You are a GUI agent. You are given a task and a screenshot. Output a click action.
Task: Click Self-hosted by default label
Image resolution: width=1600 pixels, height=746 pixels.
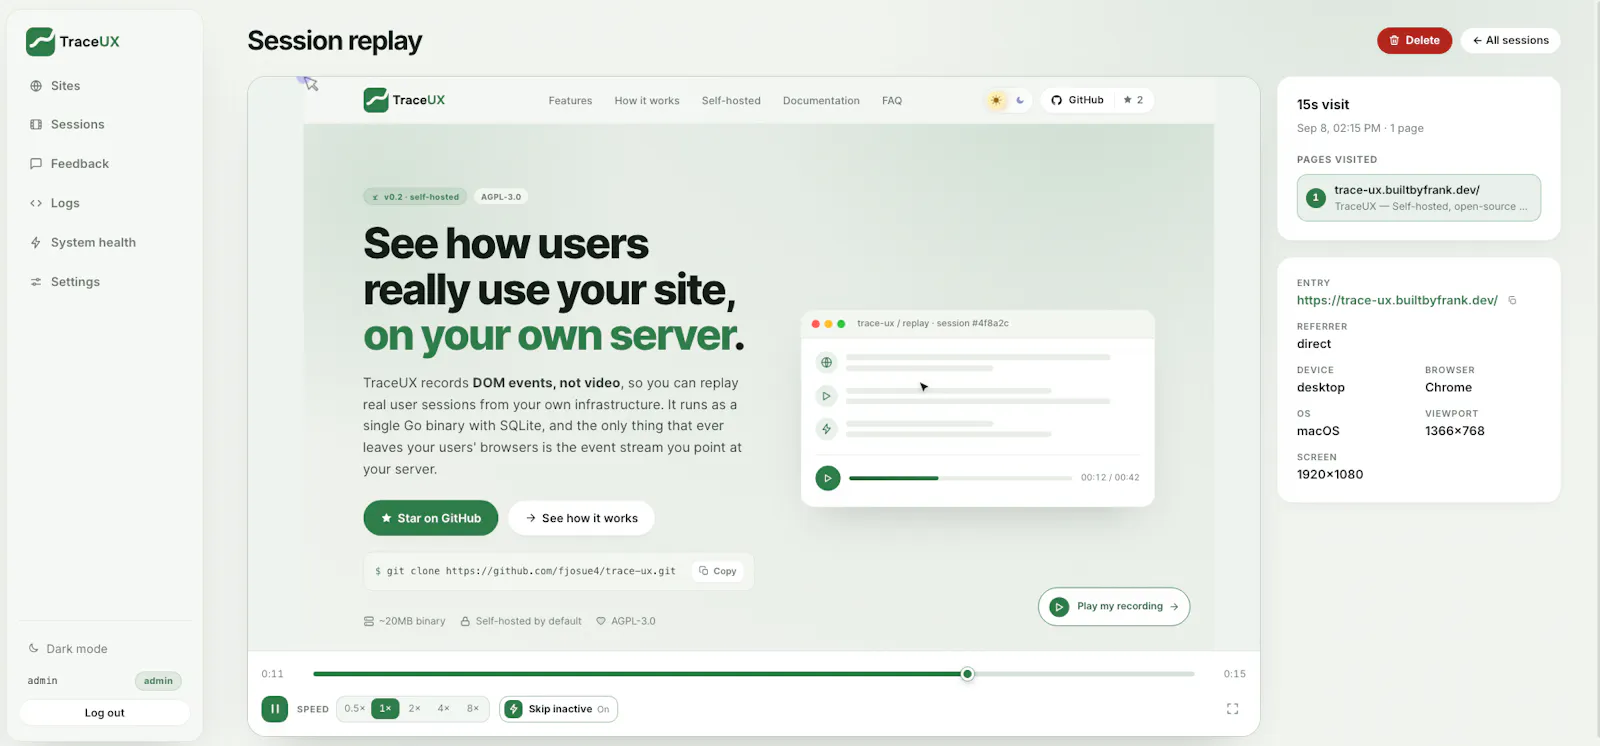pos(521,621)
